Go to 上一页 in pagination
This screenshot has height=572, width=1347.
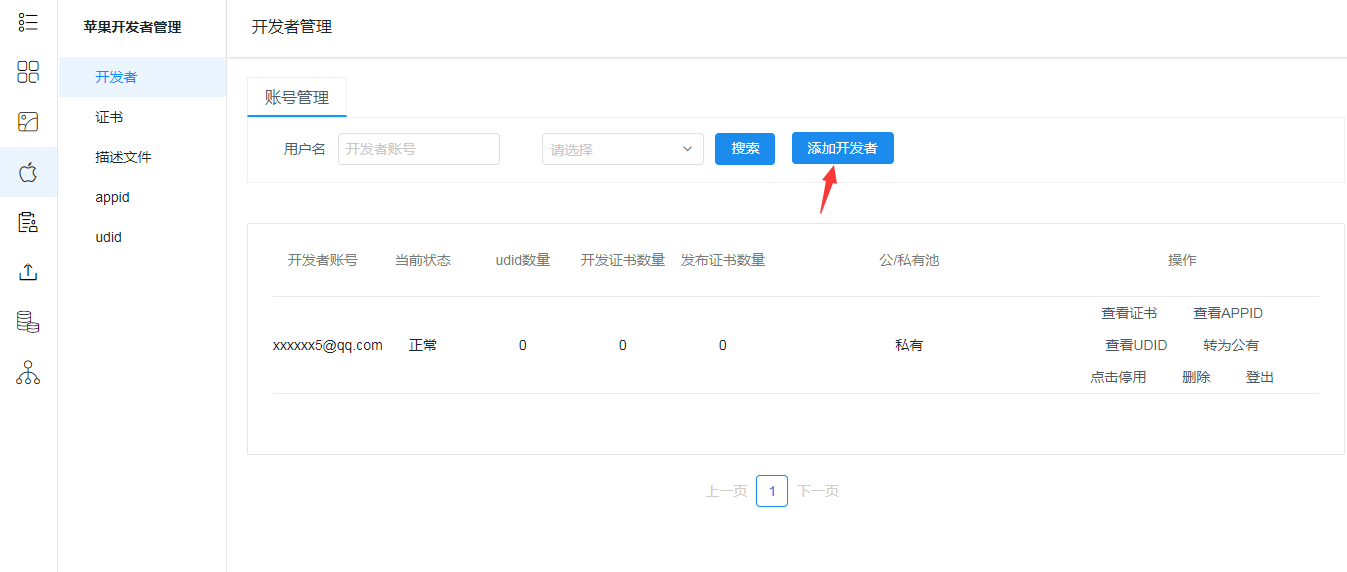point(727,491)
